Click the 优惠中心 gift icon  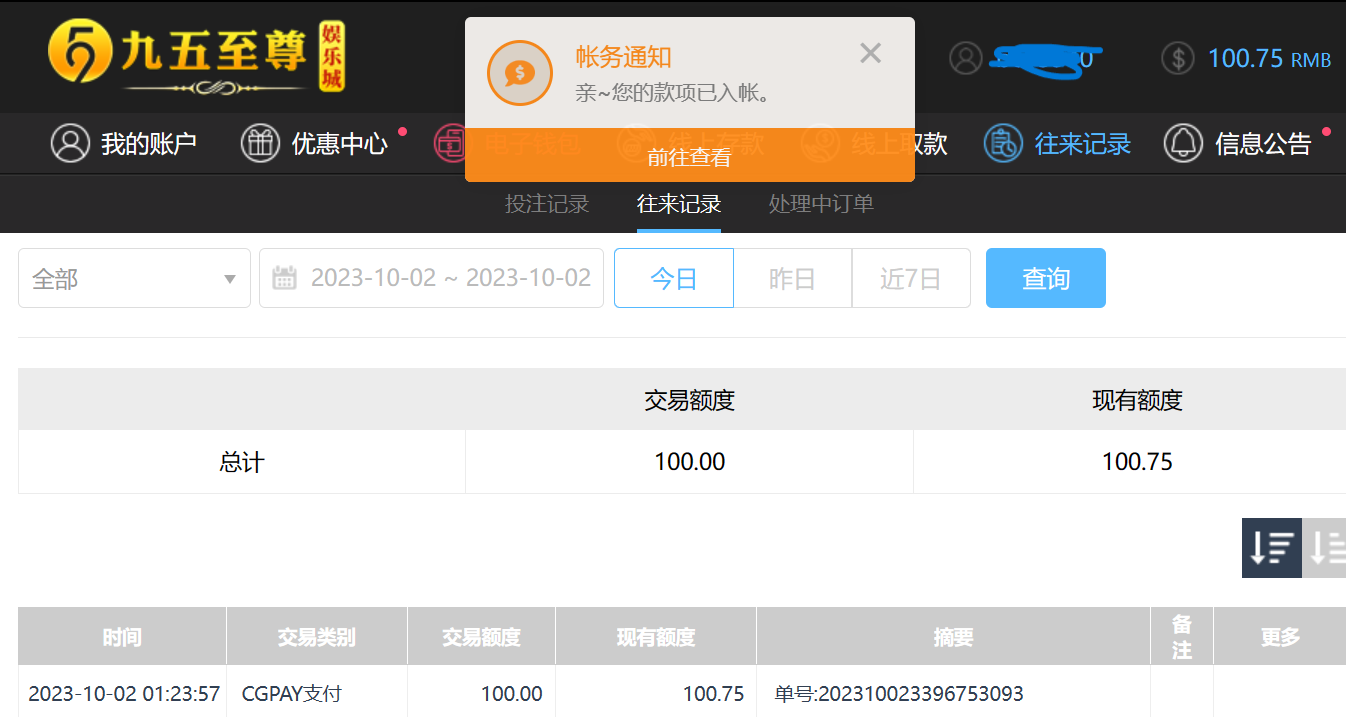(260, 144)
